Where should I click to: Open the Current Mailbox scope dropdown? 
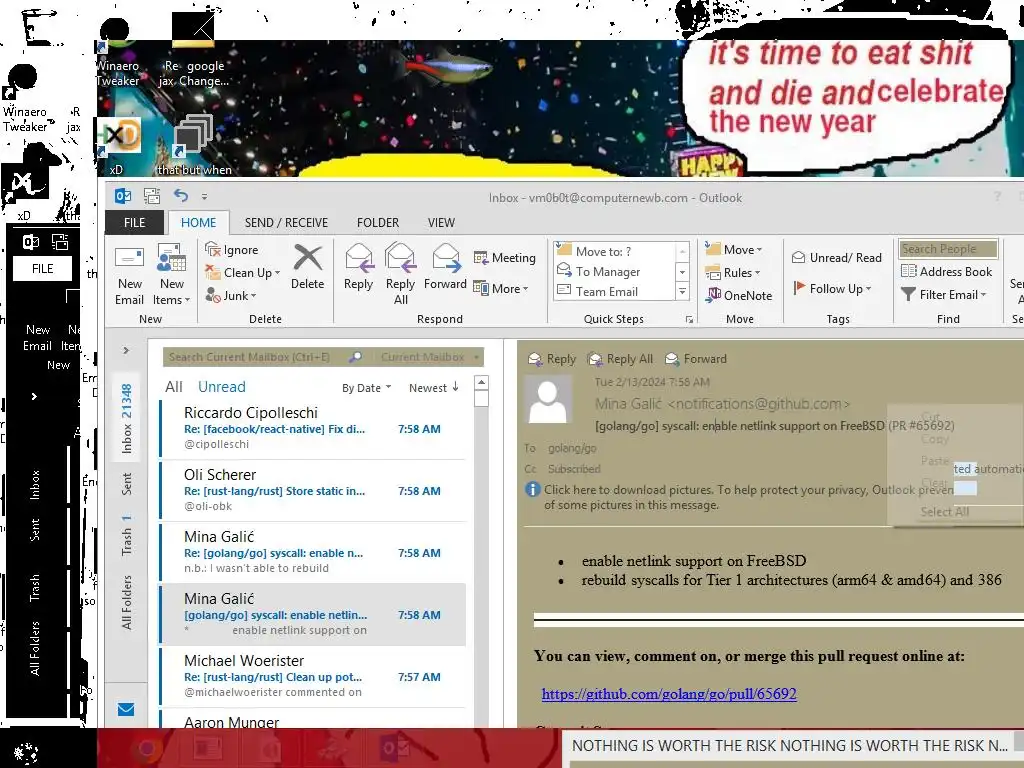(x=428, y=357)
